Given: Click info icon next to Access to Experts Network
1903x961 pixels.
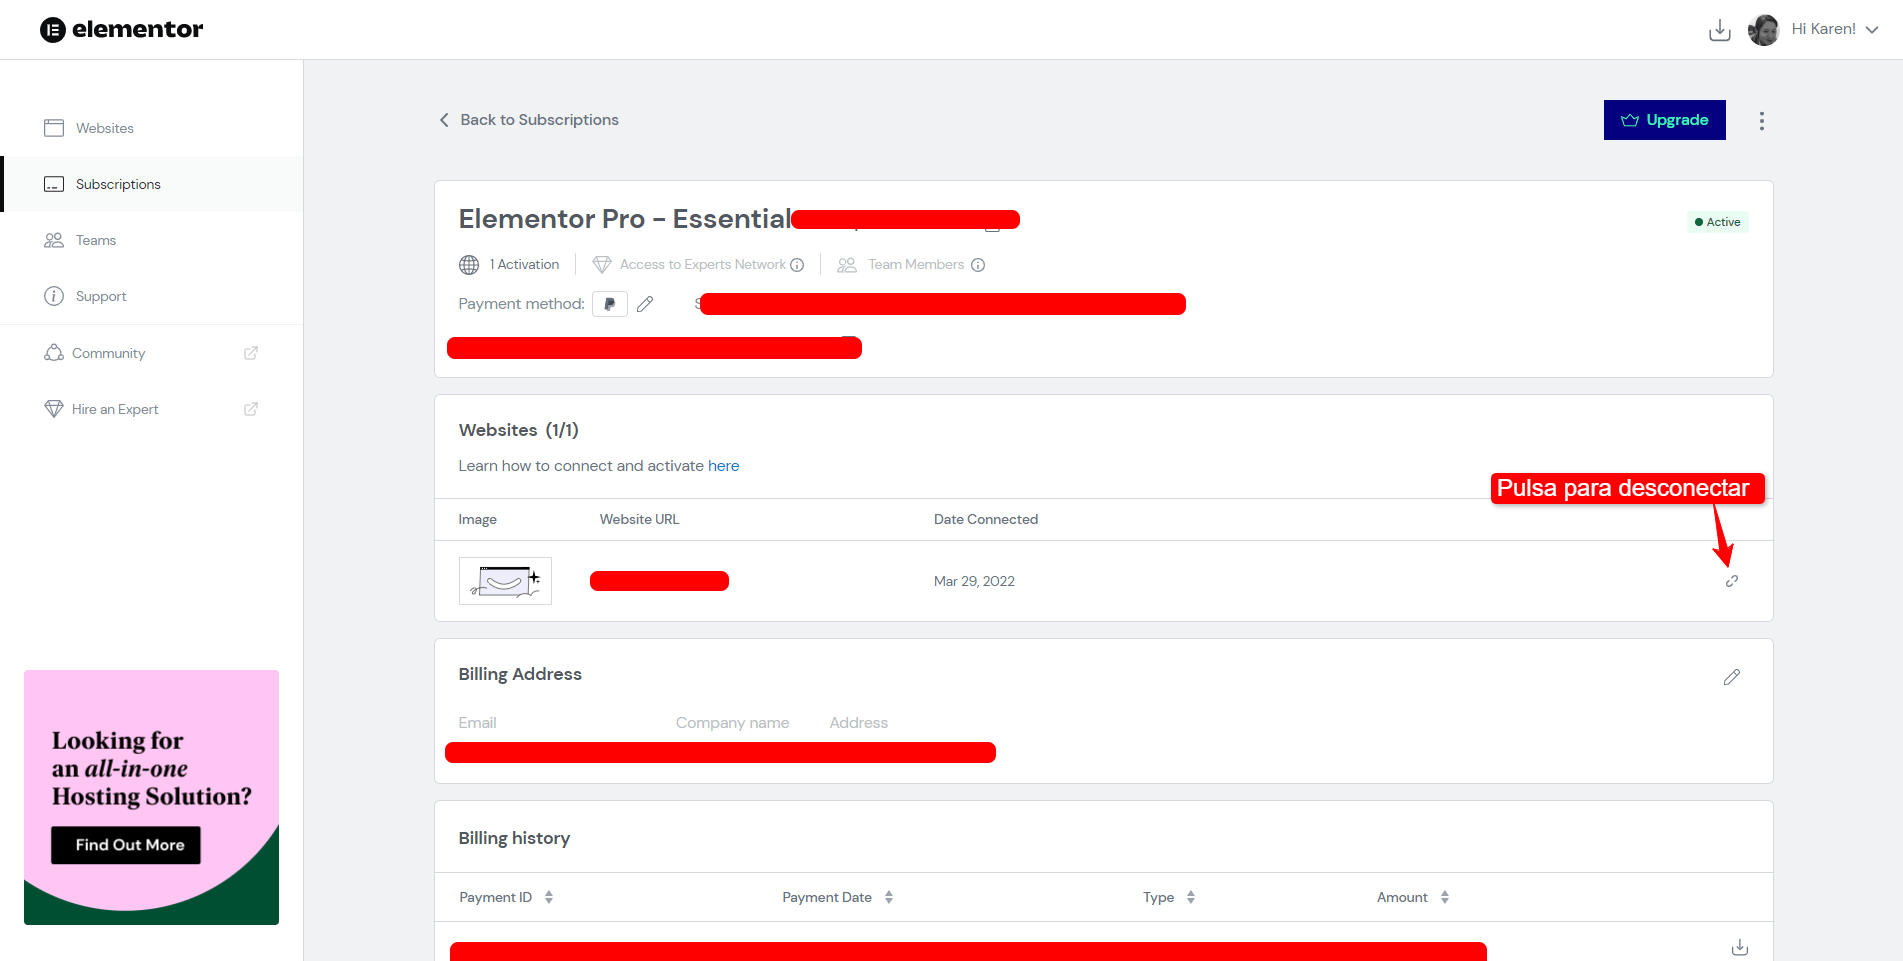Looking at the screenshot, I should click(797, 265).
